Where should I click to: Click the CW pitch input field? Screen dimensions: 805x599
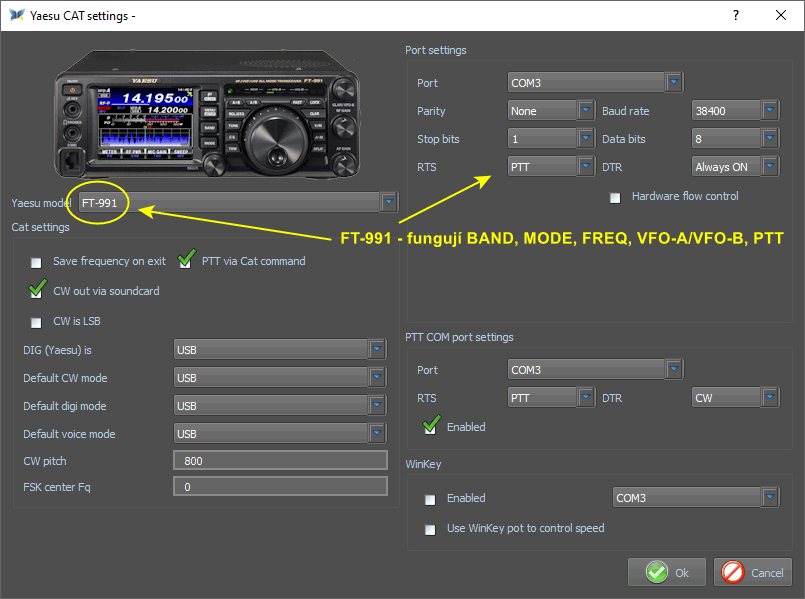[x=280, y=460]
